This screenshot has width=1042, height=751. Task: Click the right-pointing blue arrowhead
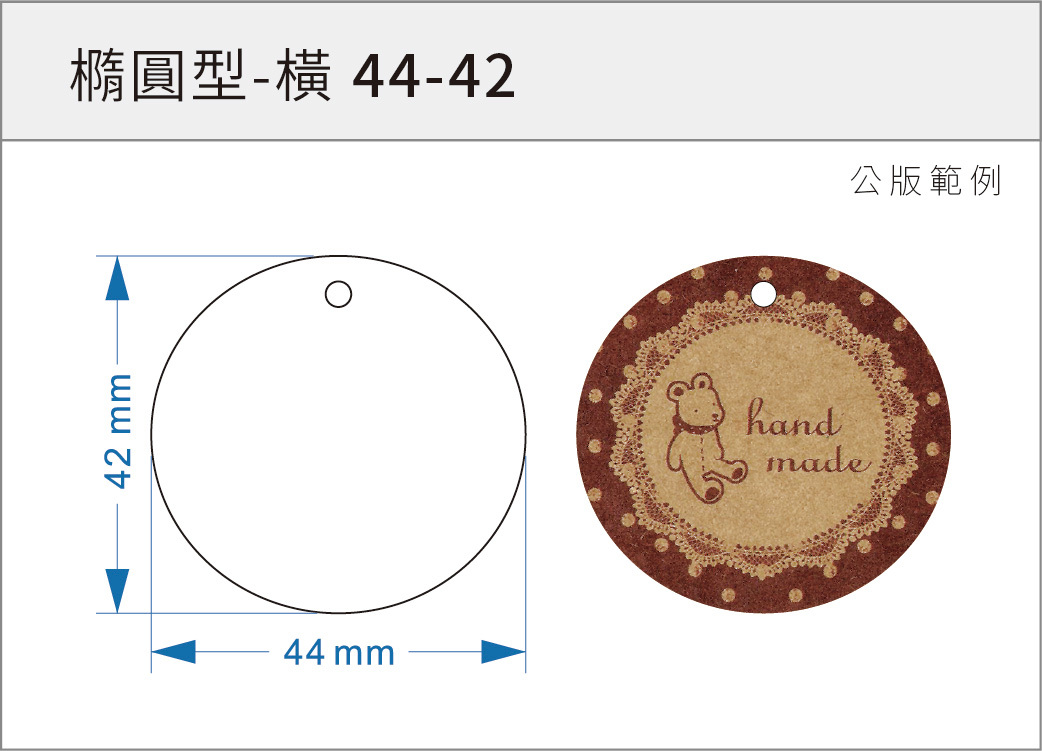click(503, 651)
